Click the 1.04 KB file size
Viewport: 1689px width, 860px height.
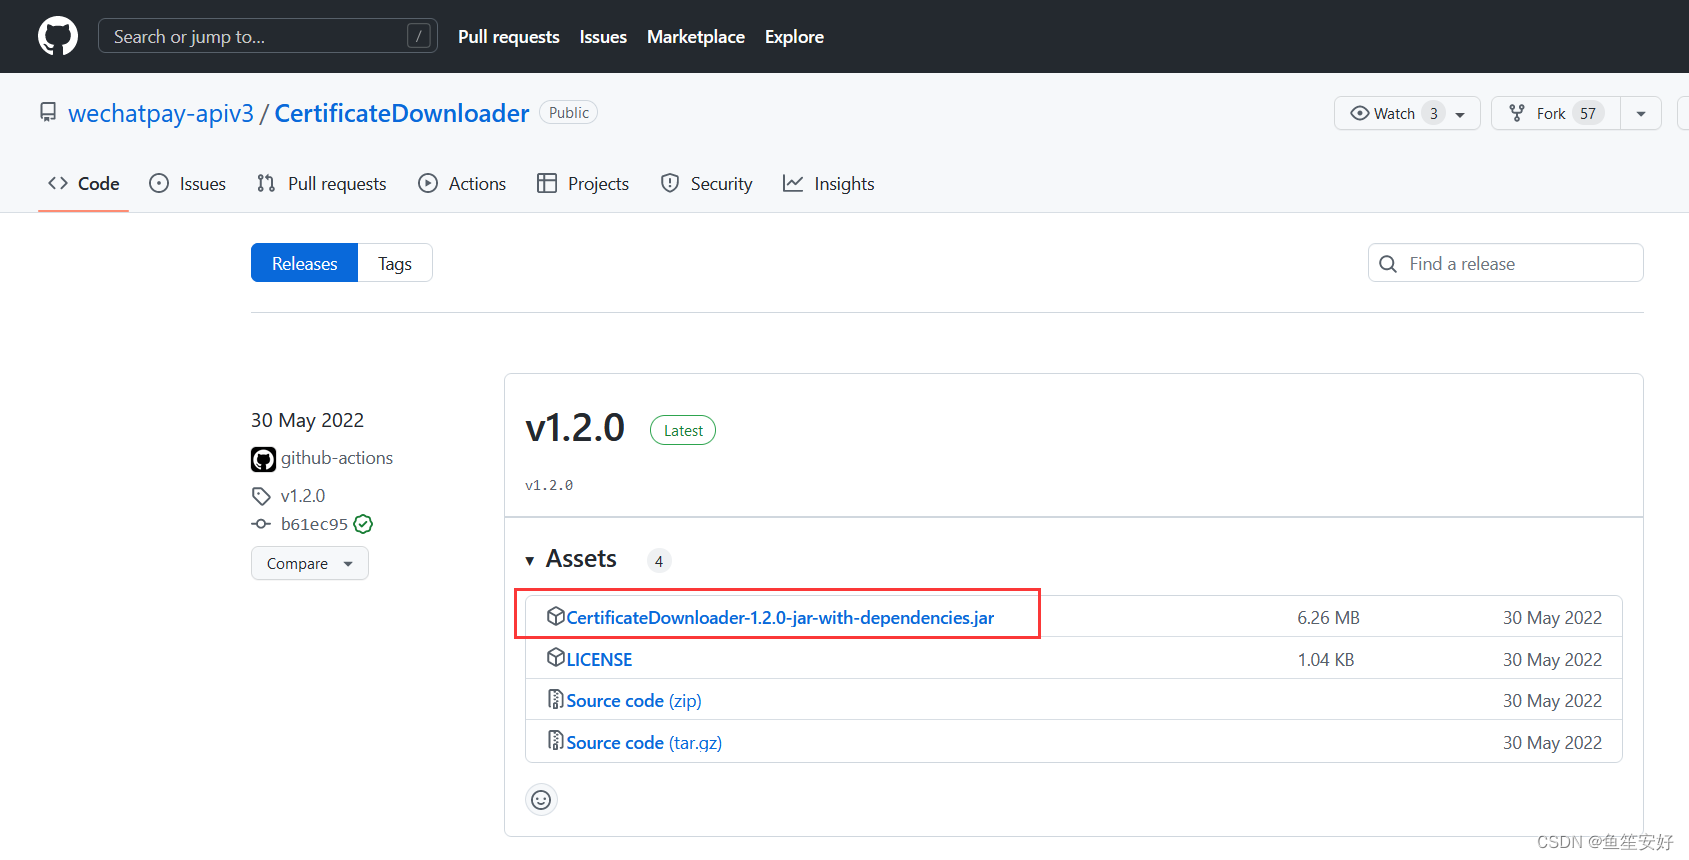pos(1326,659)
